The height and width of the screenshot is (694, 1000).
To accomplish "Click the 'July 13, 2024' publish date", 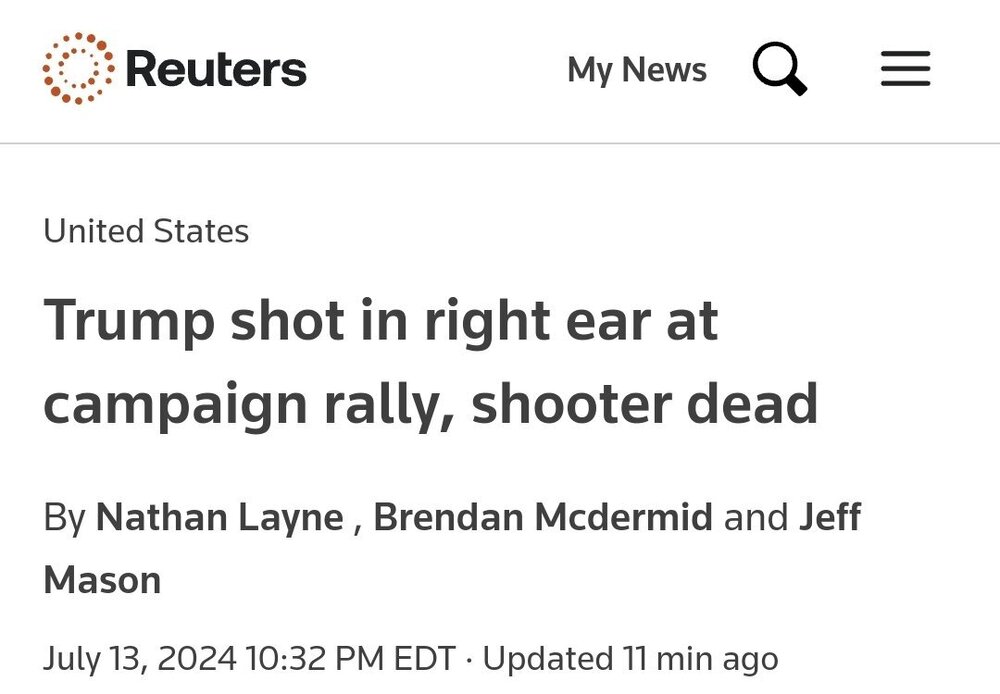I will (x=140, y=658).
